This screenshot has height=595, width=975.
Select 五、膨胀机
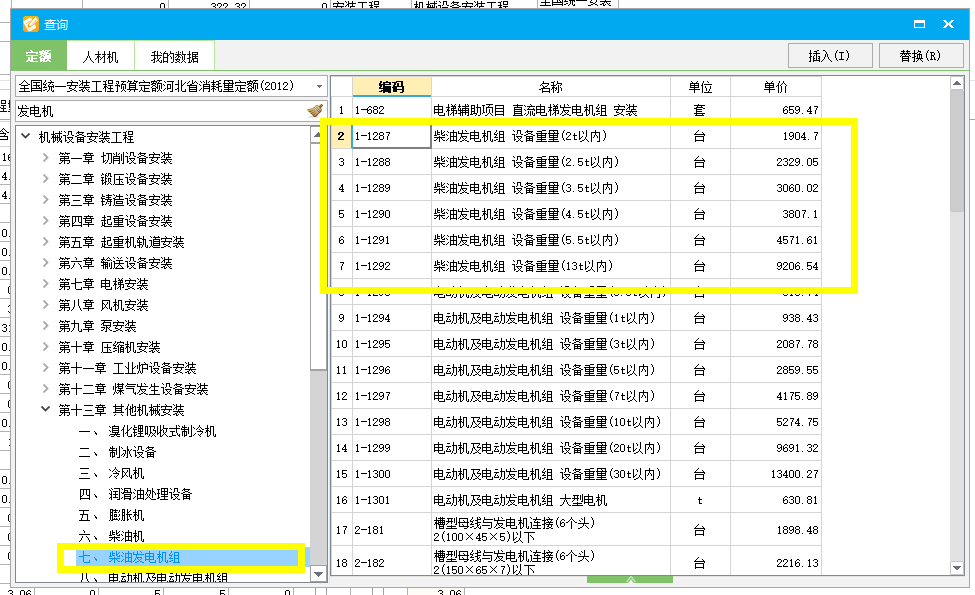pyautogui.click(x=111, y=515)
